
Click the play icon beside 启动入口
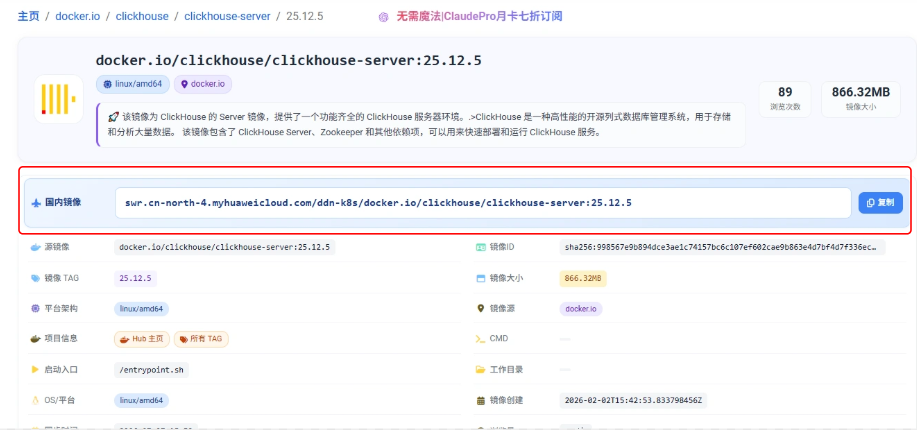point(35,370)
